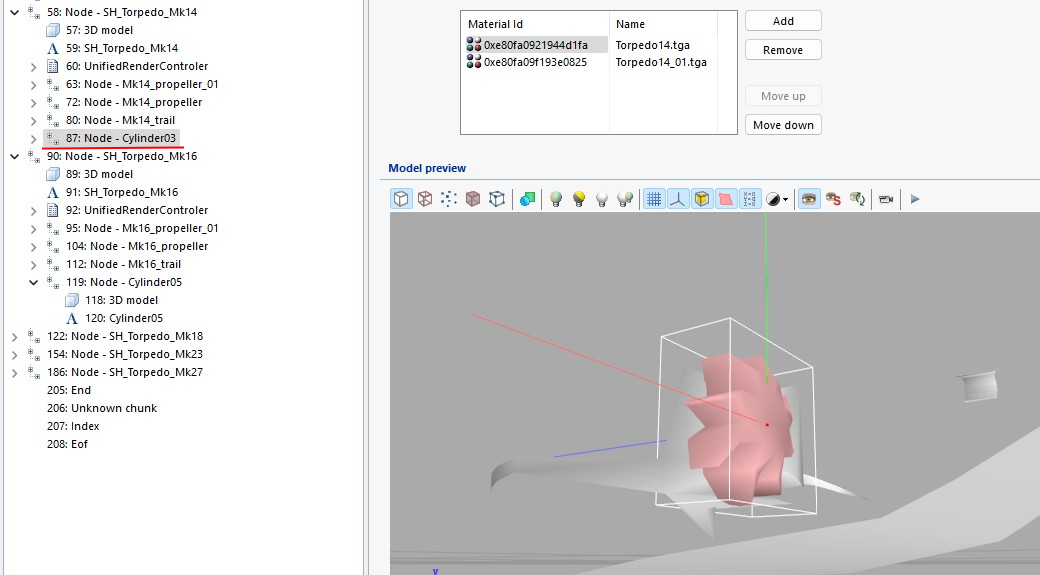This screenshot has width=1040, height=575.
Task: Click the blue sphere and green cube icon
Action: (527, 199)
